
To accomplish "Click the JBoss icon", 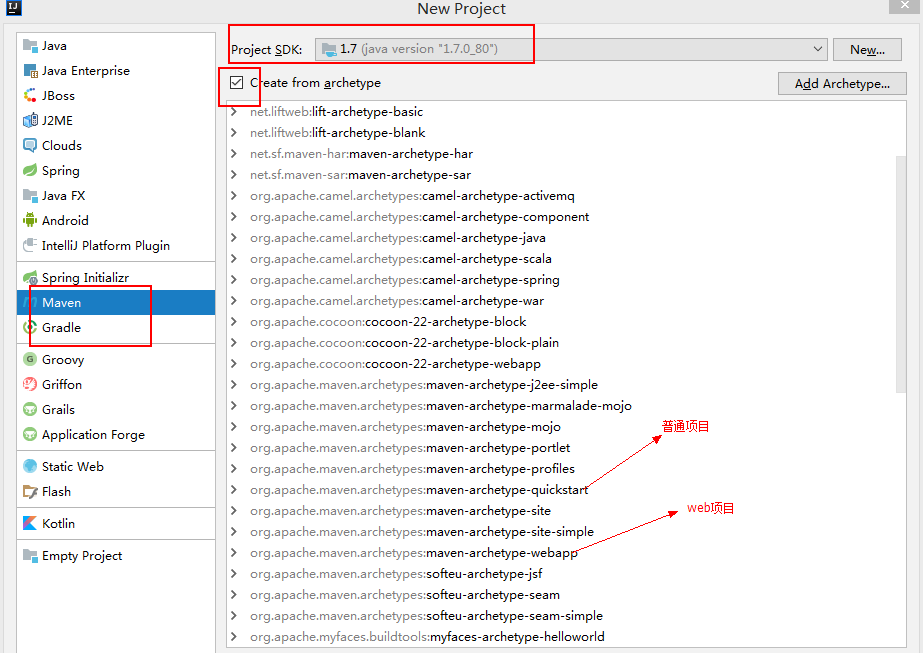I will tap(30, 95).
